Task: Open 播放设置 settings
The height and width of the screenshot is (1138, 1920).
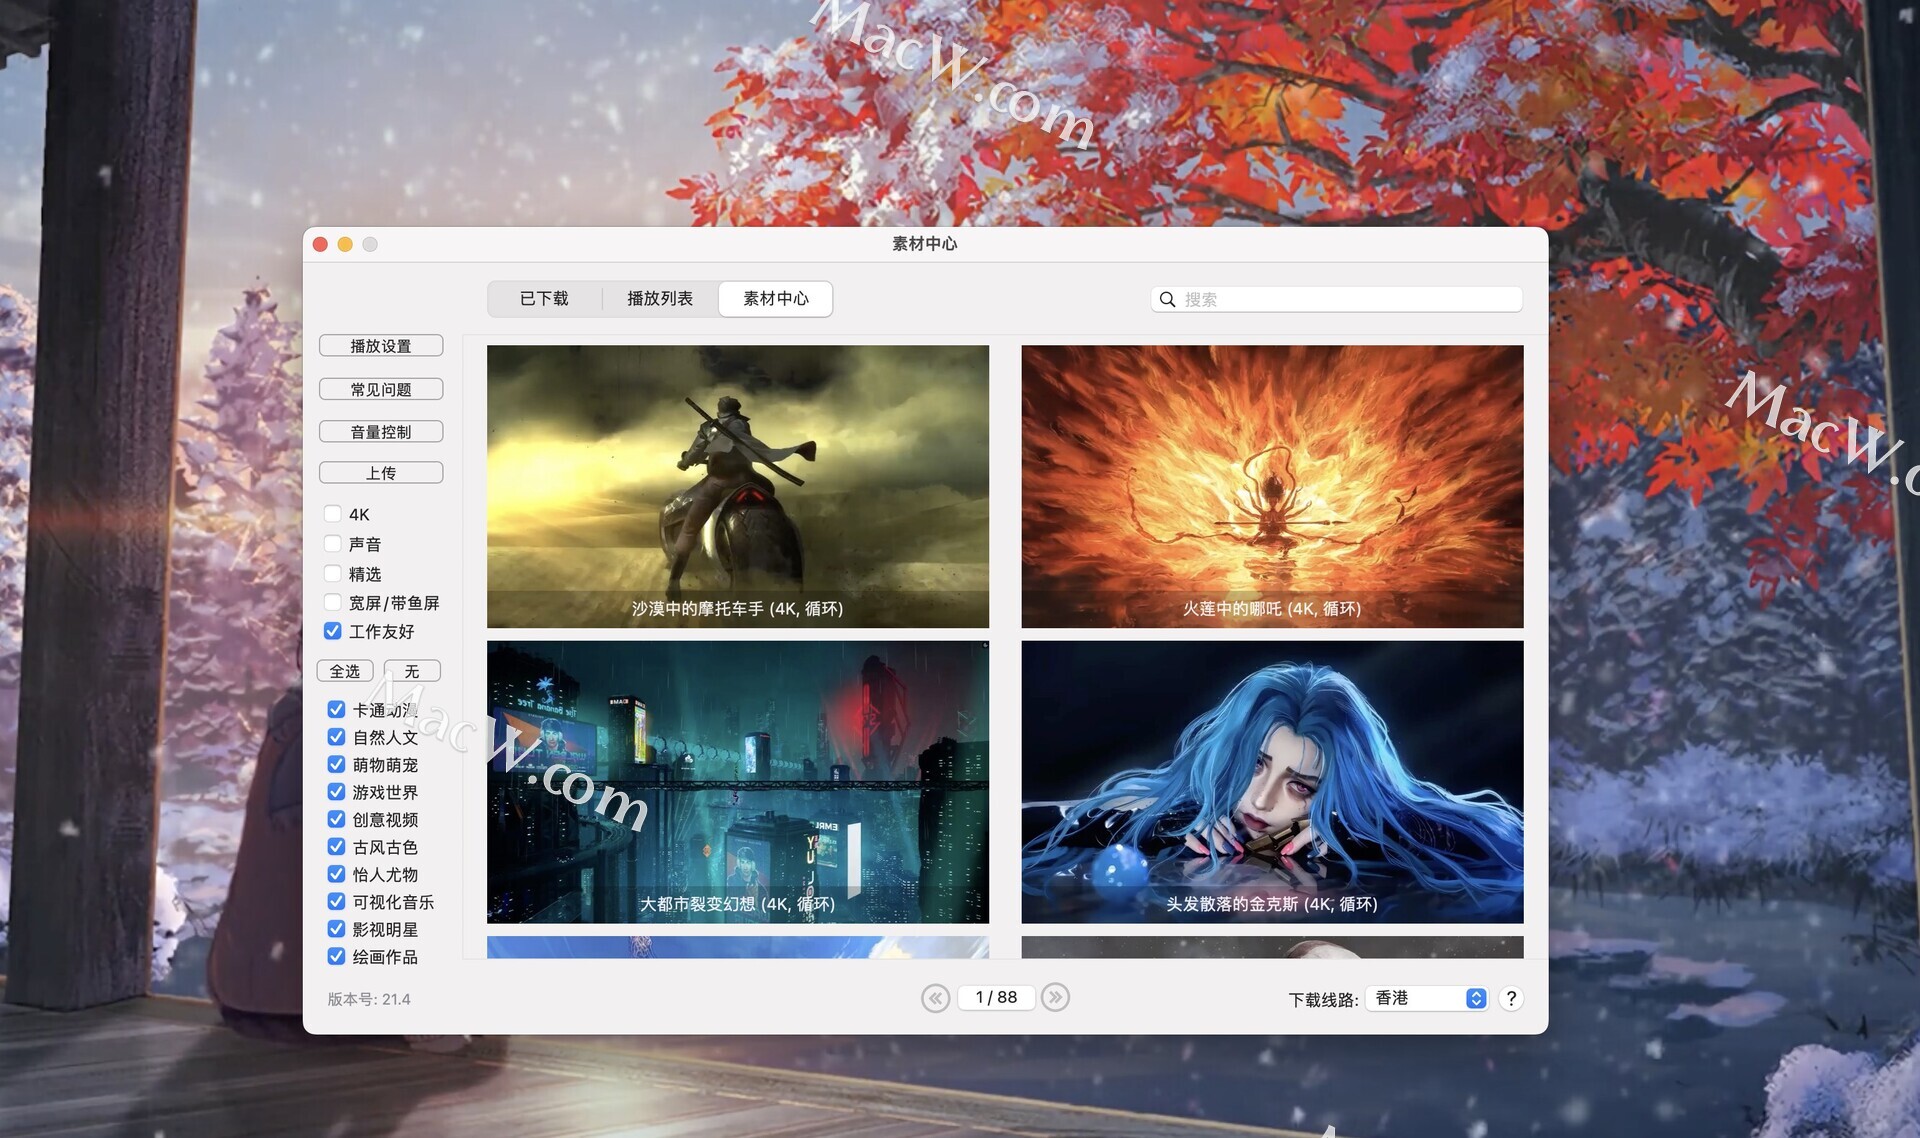Action: pyautogui.click(x=381, y=346)
